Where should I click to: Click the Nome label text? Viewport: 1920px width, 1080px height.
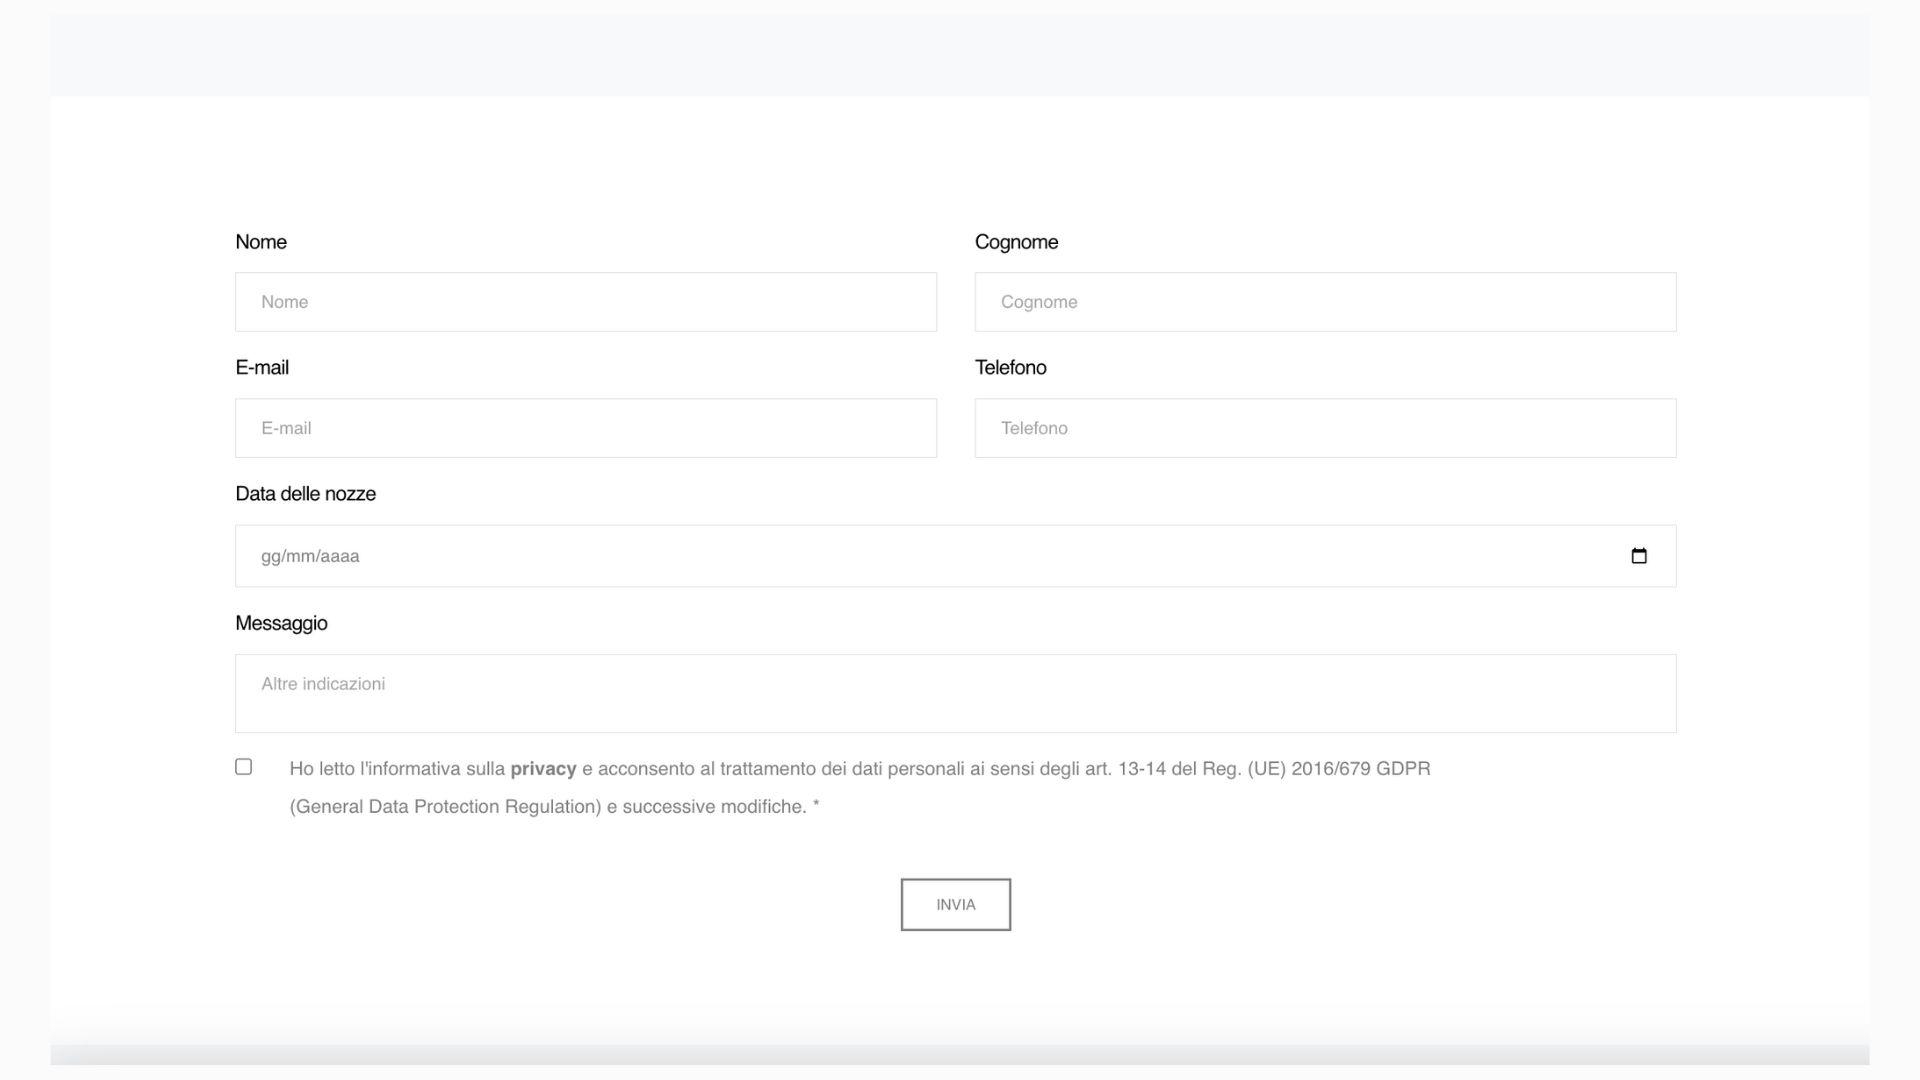coord(261,242)
